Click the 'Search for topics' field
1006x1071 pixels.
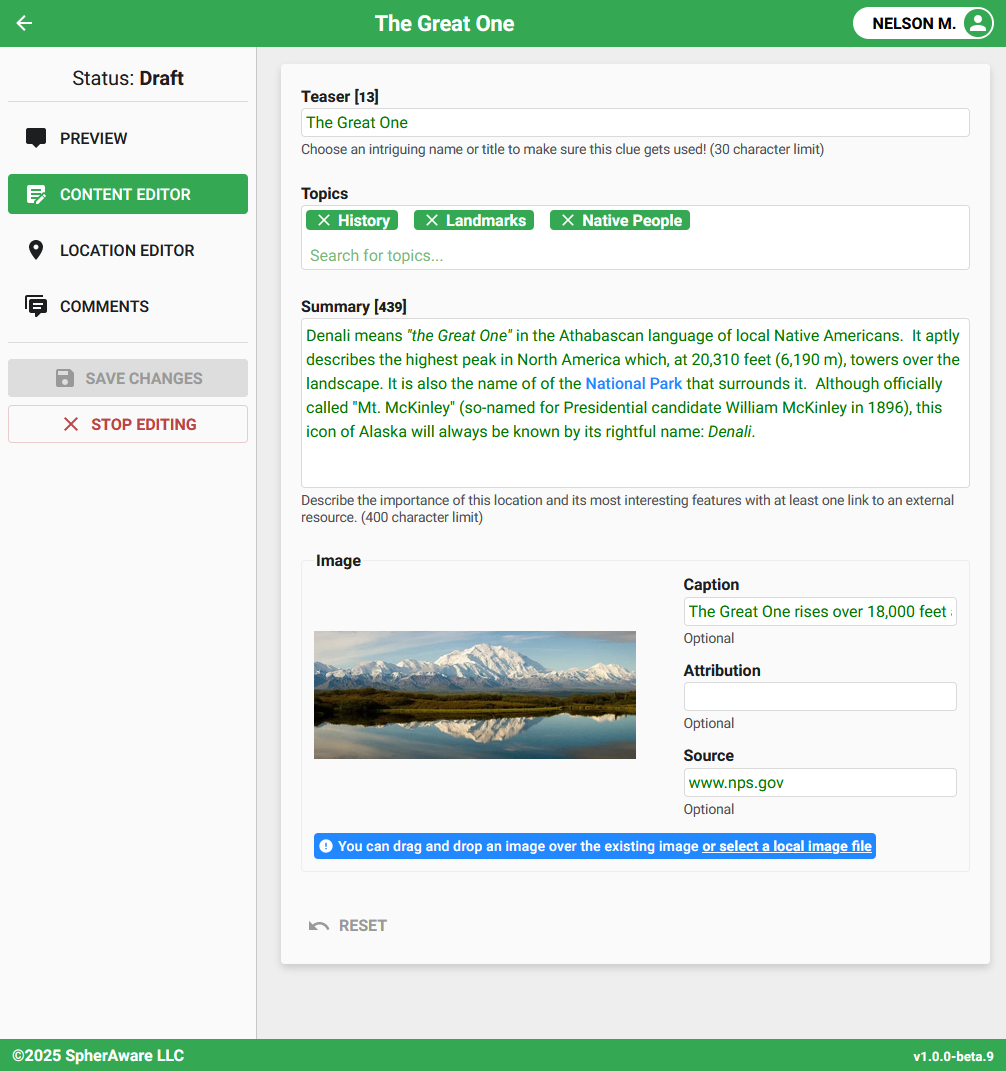coord(635,255)
